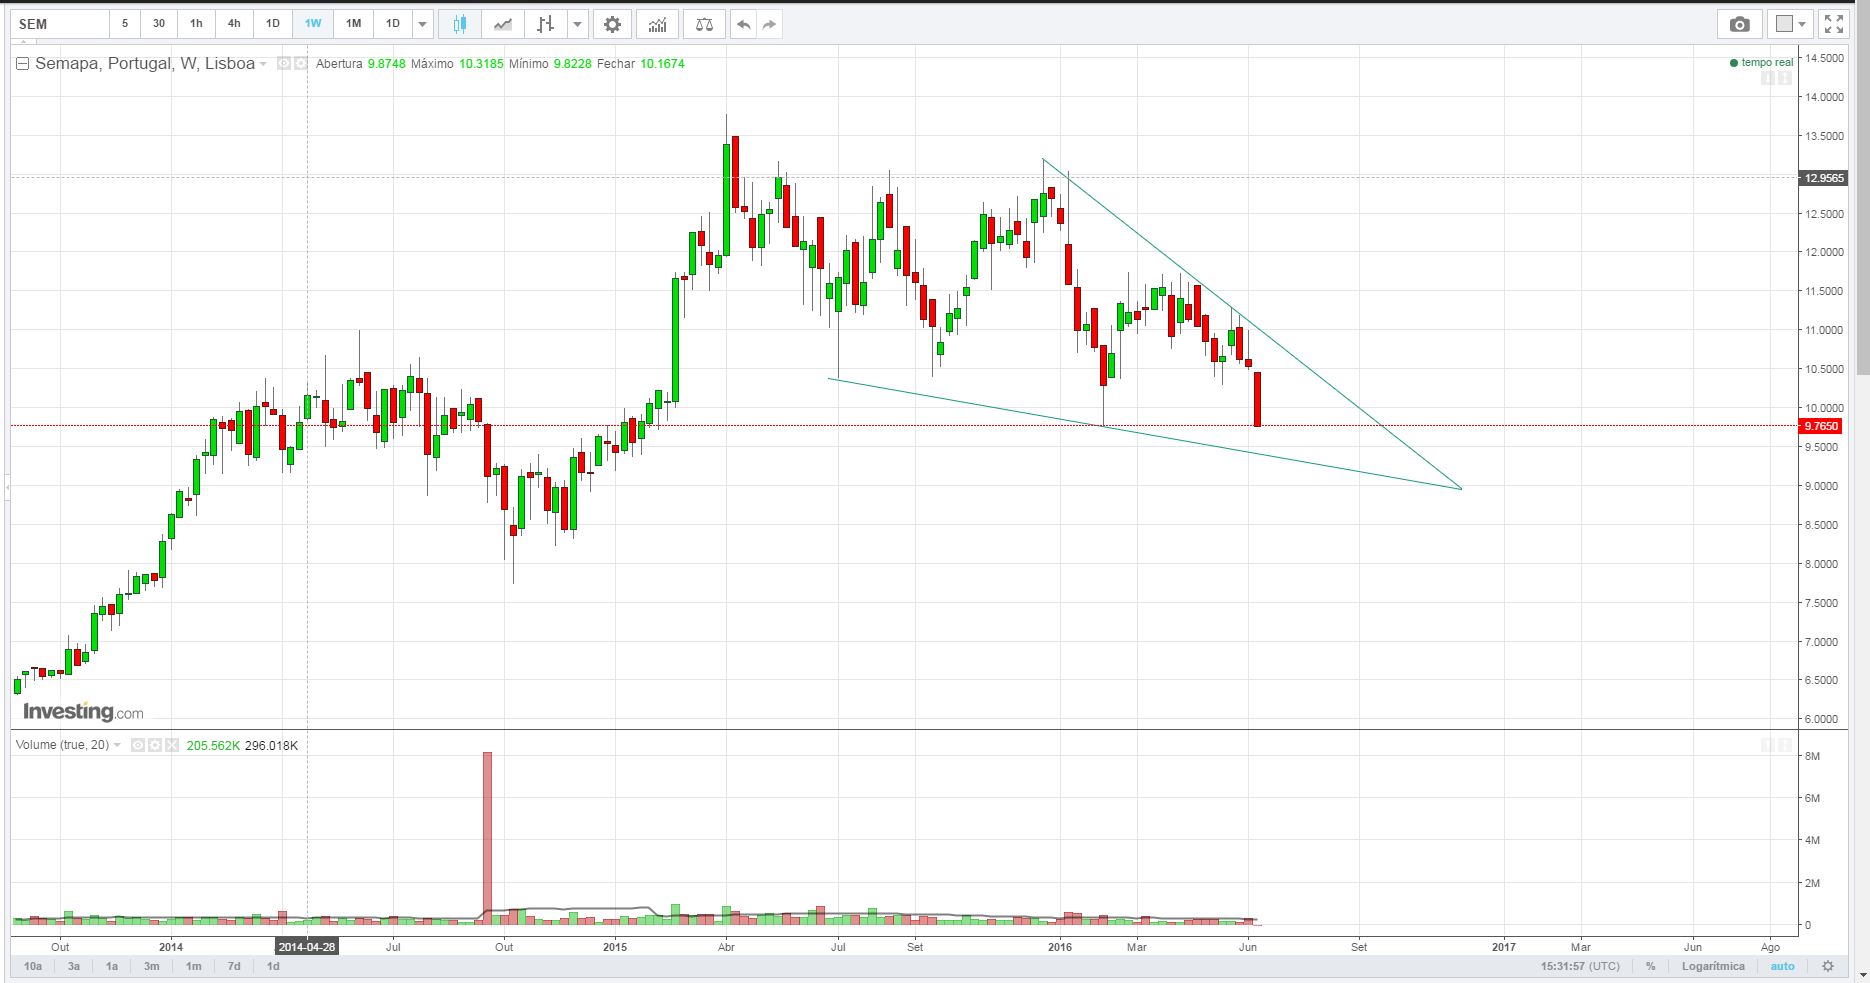Click the tempo real status indicator
Image resolution: width=1870 pixels, height=983 pixels.
pyautogui.click(x=1761, y=63)
